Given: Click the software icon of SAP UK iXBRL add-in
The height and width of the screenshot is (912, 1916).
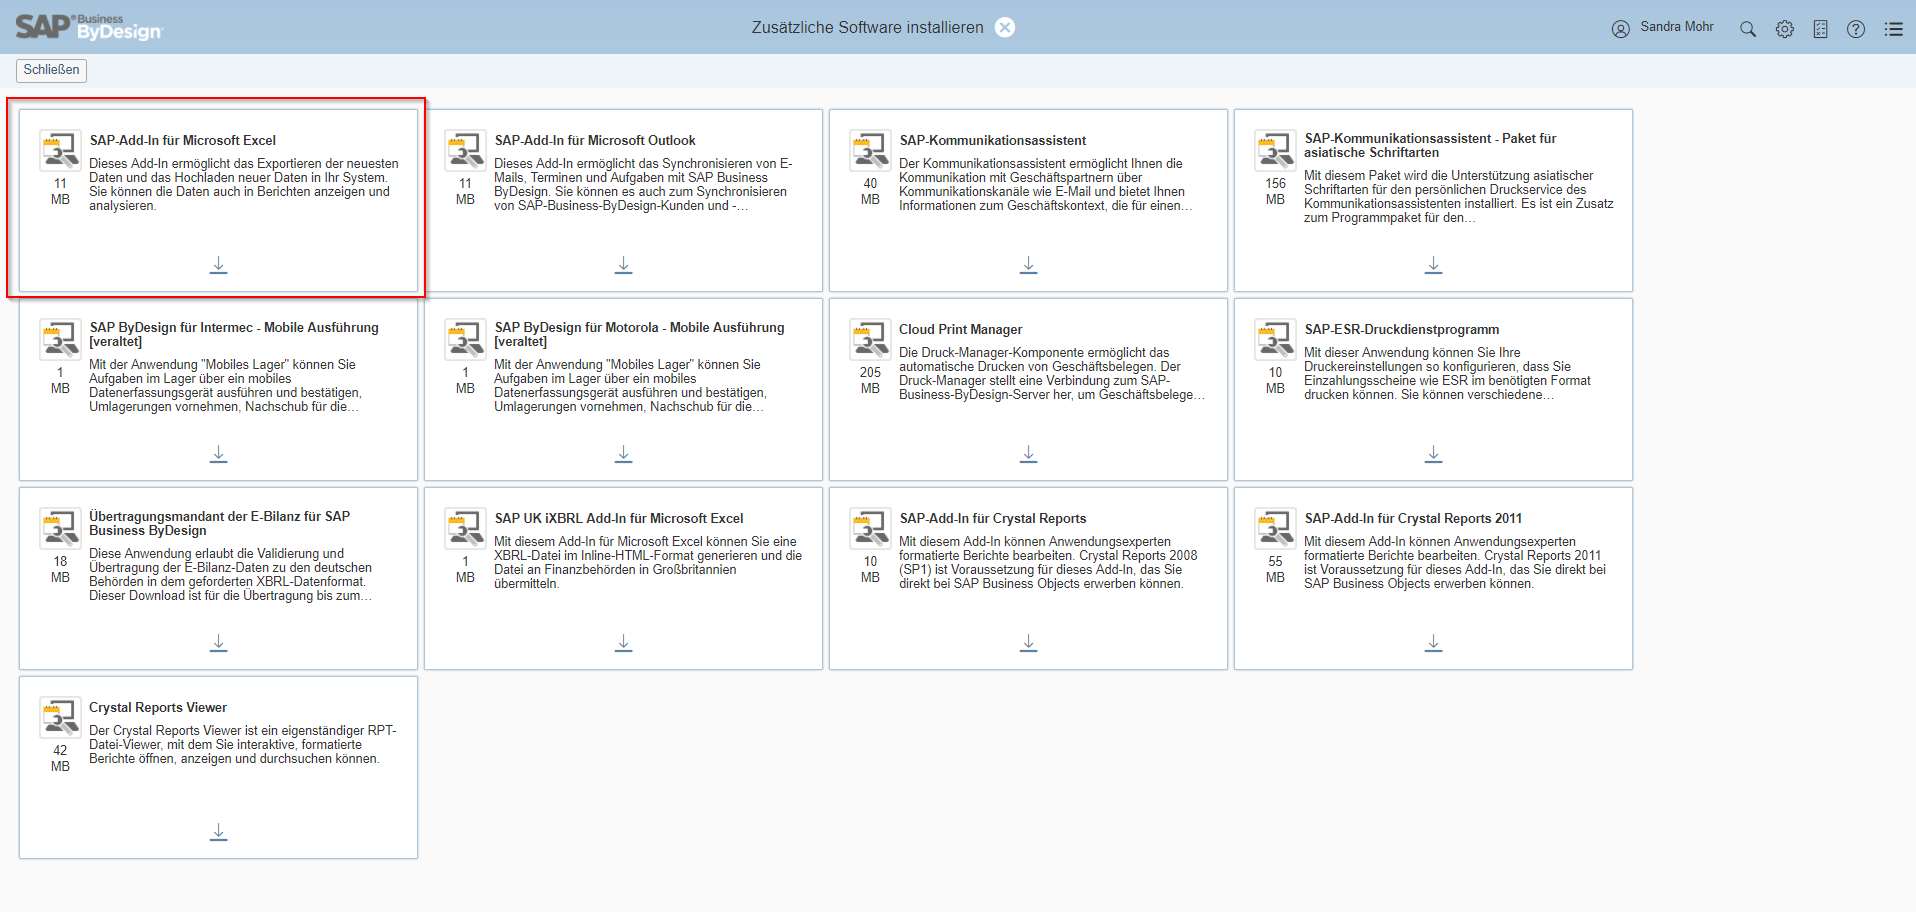Looking at the screenshot, I should point(466,528).
